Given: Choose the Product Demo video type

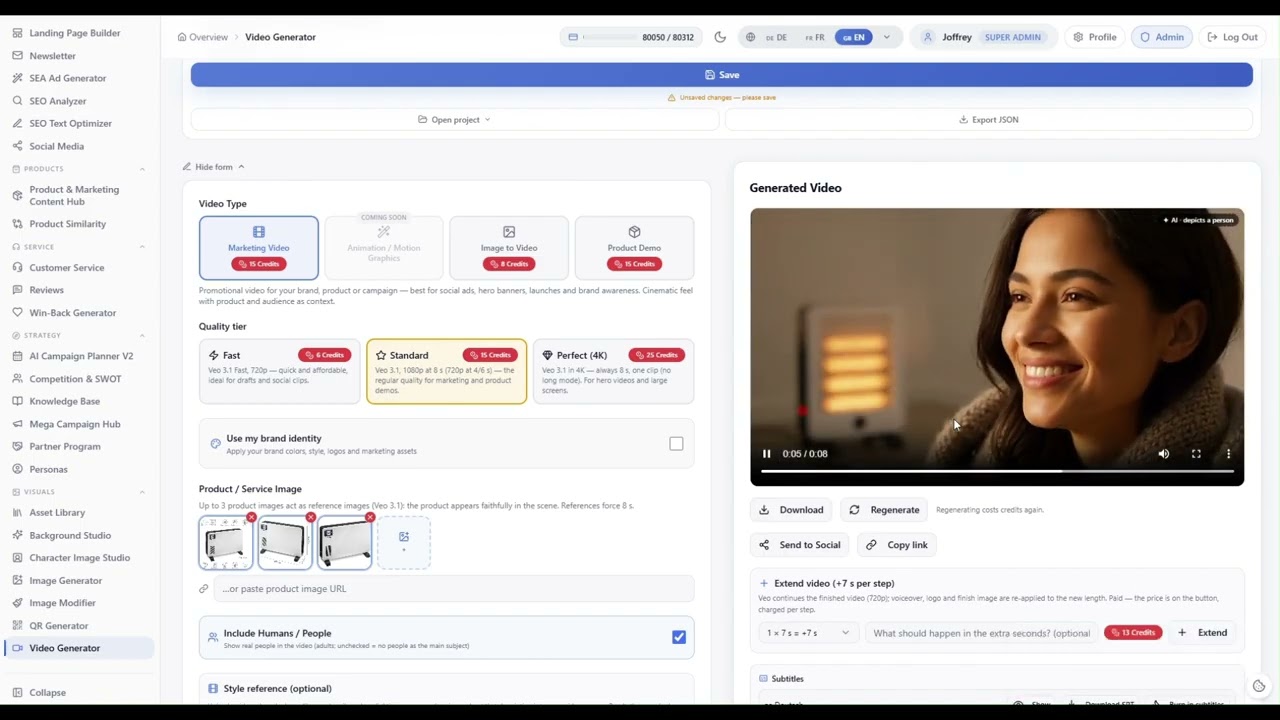Looking at the screenshot, I should point(634,248).
